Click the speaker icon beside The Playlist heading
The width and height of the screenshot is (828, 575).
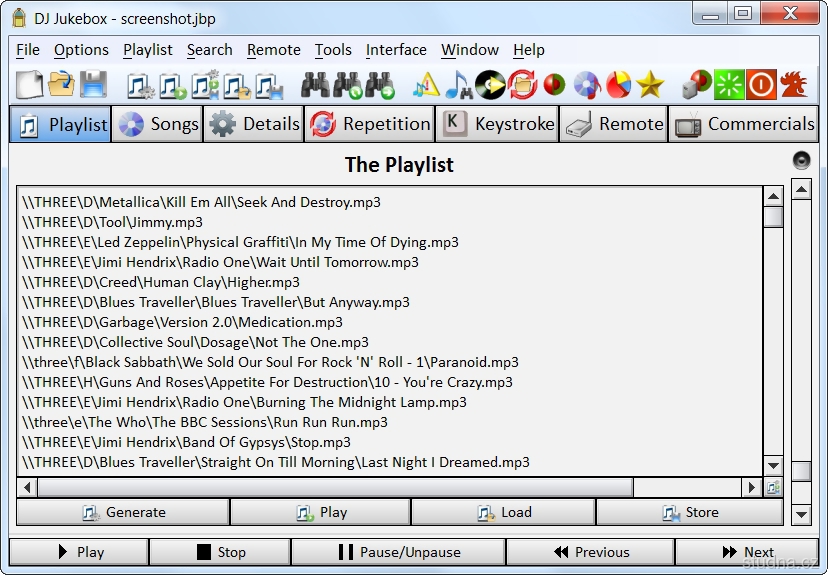click(801, 160)
